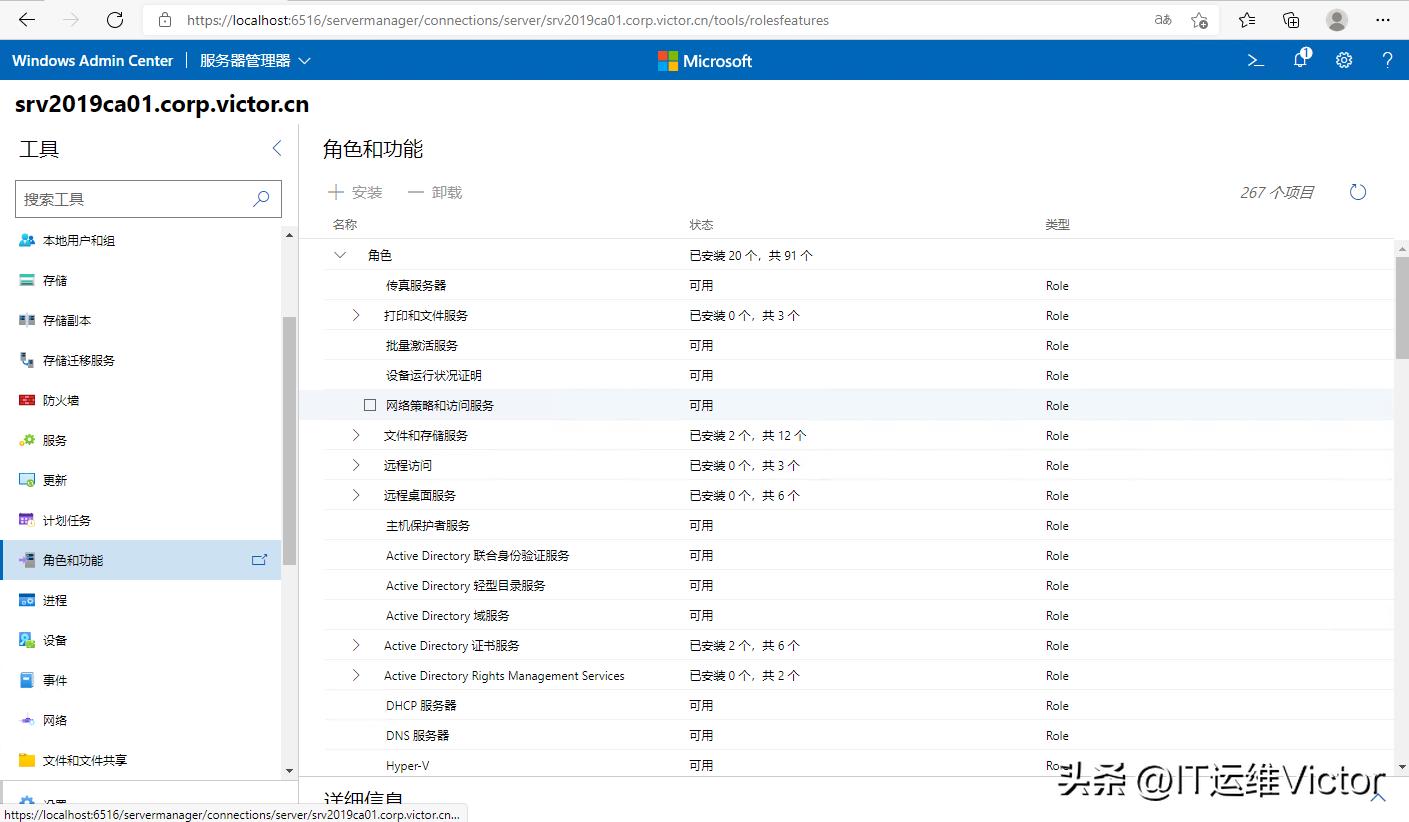Open the settings gear icon

(1343, 60)
